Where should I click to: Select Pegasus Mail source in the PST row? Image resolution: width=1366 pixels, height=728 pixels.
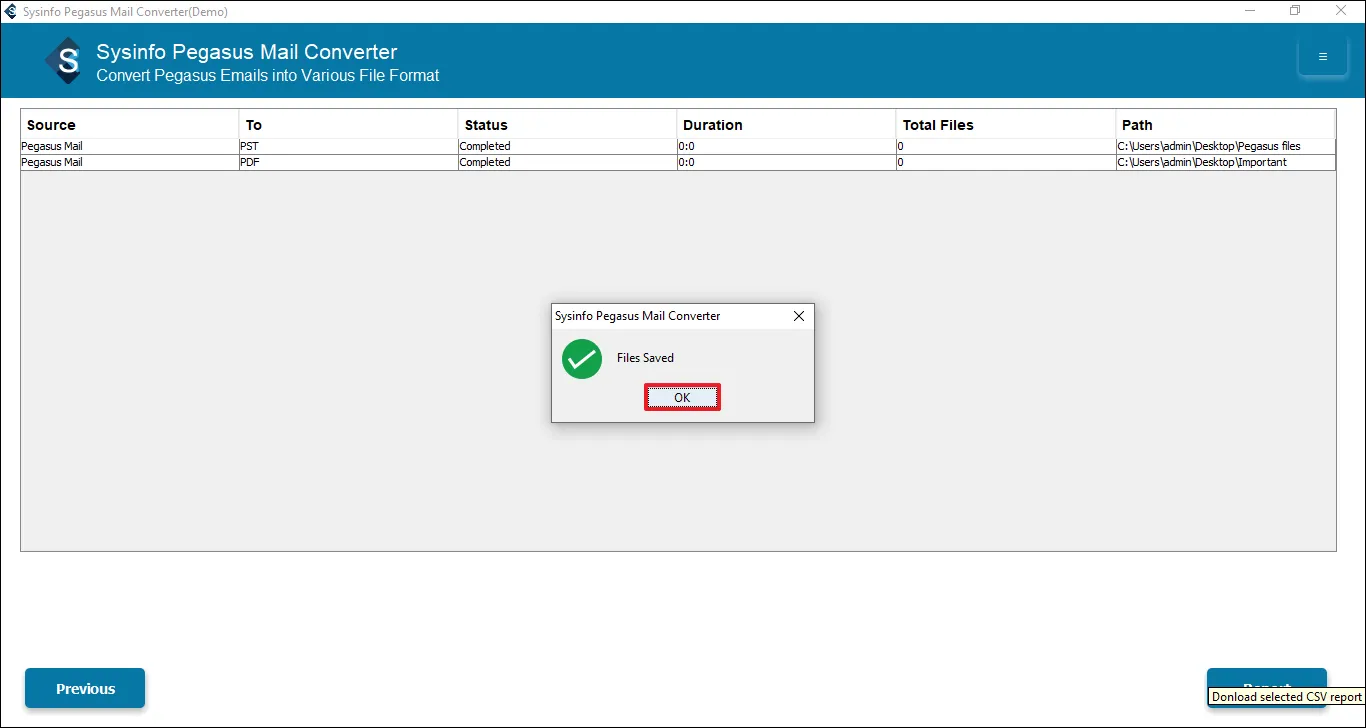pos(130,147)
